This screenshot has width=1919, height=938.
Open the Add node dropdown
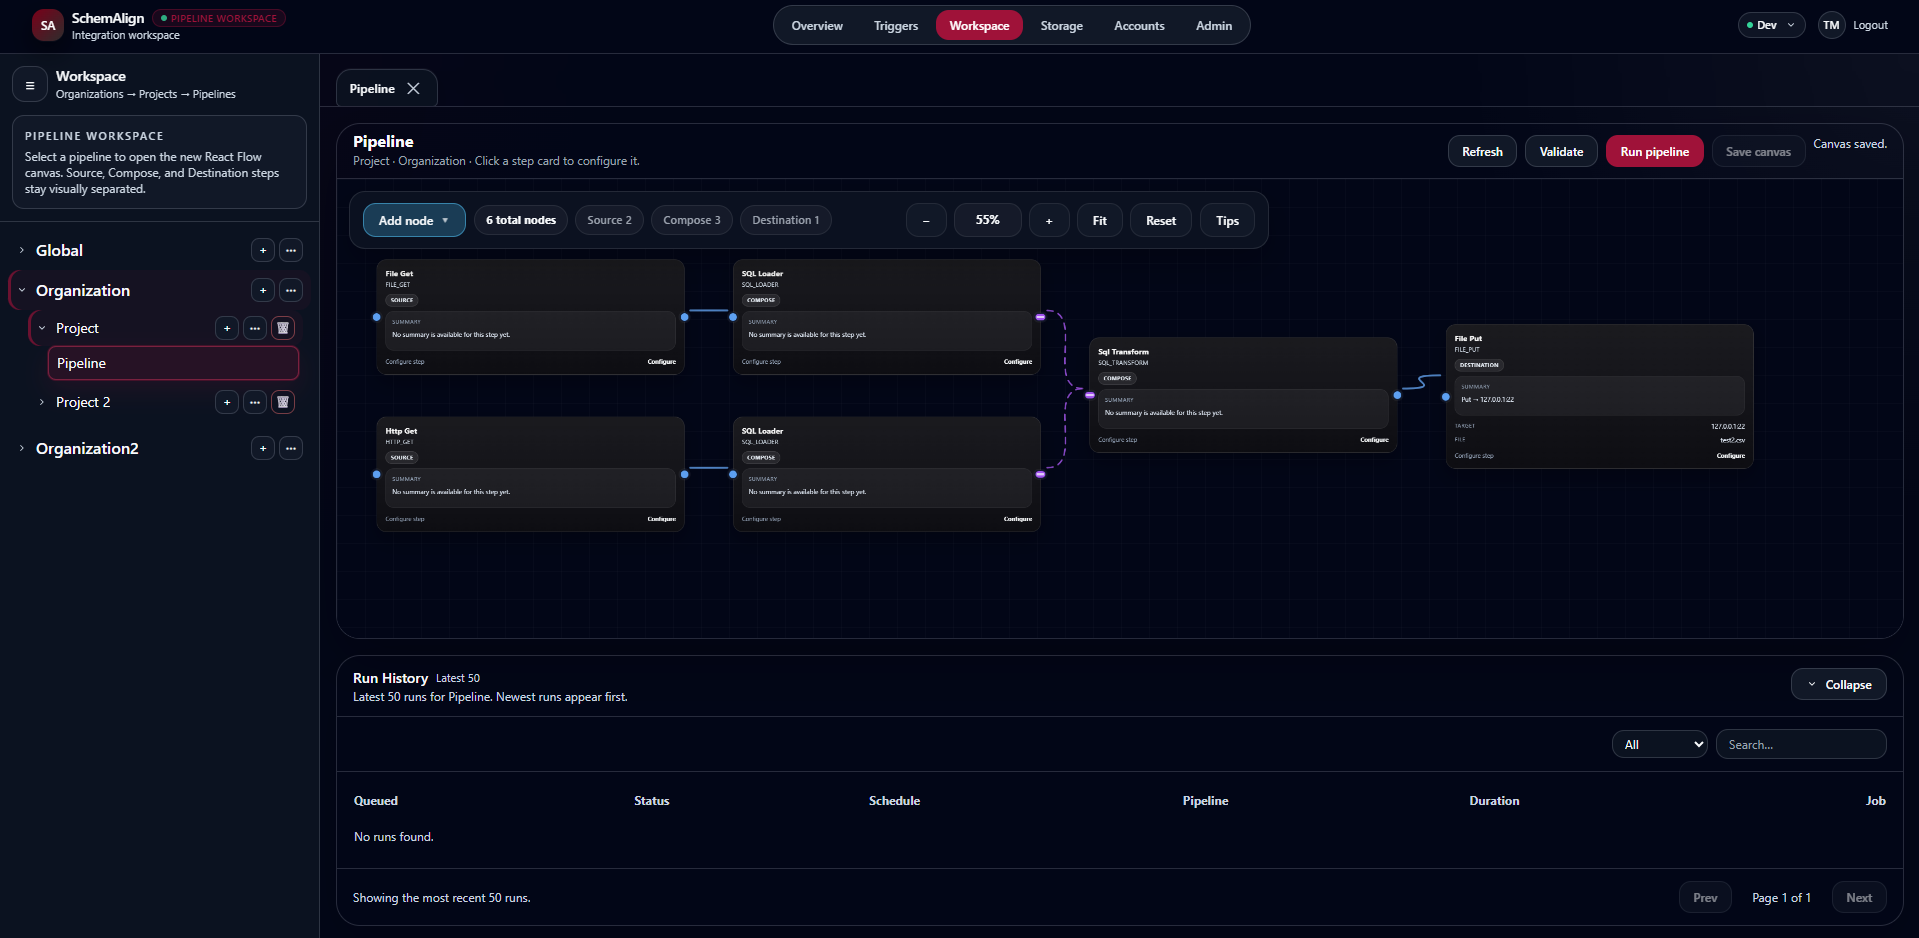(414, 220)
